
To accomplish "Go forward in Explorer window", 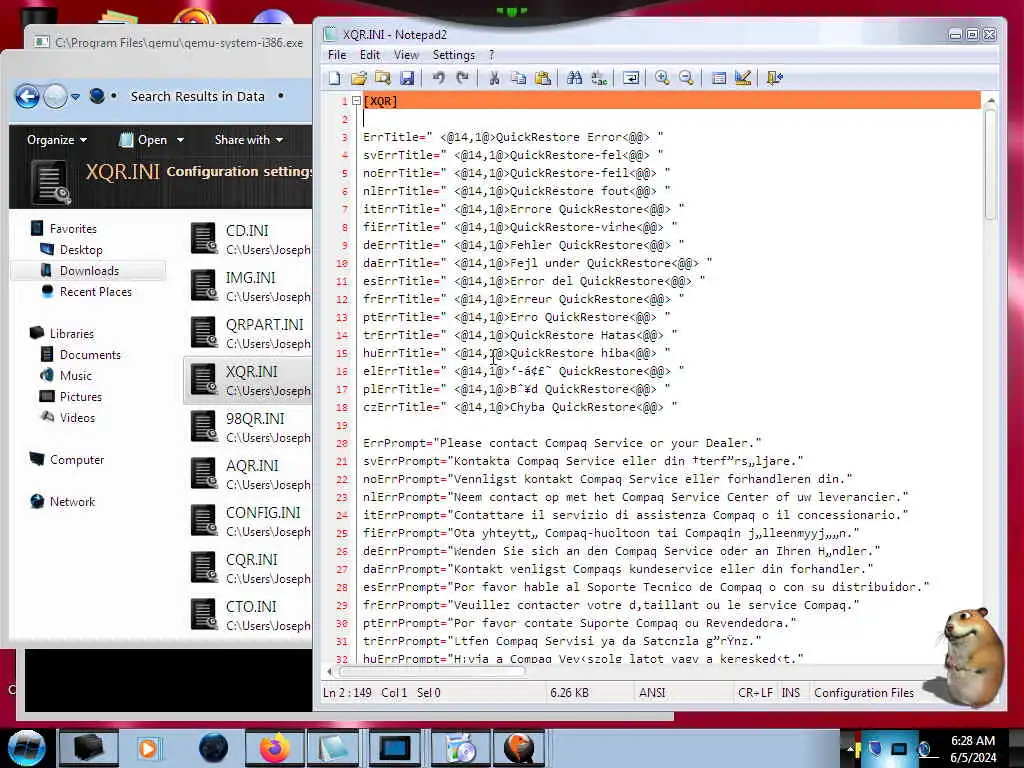I will tap(55, 97).
